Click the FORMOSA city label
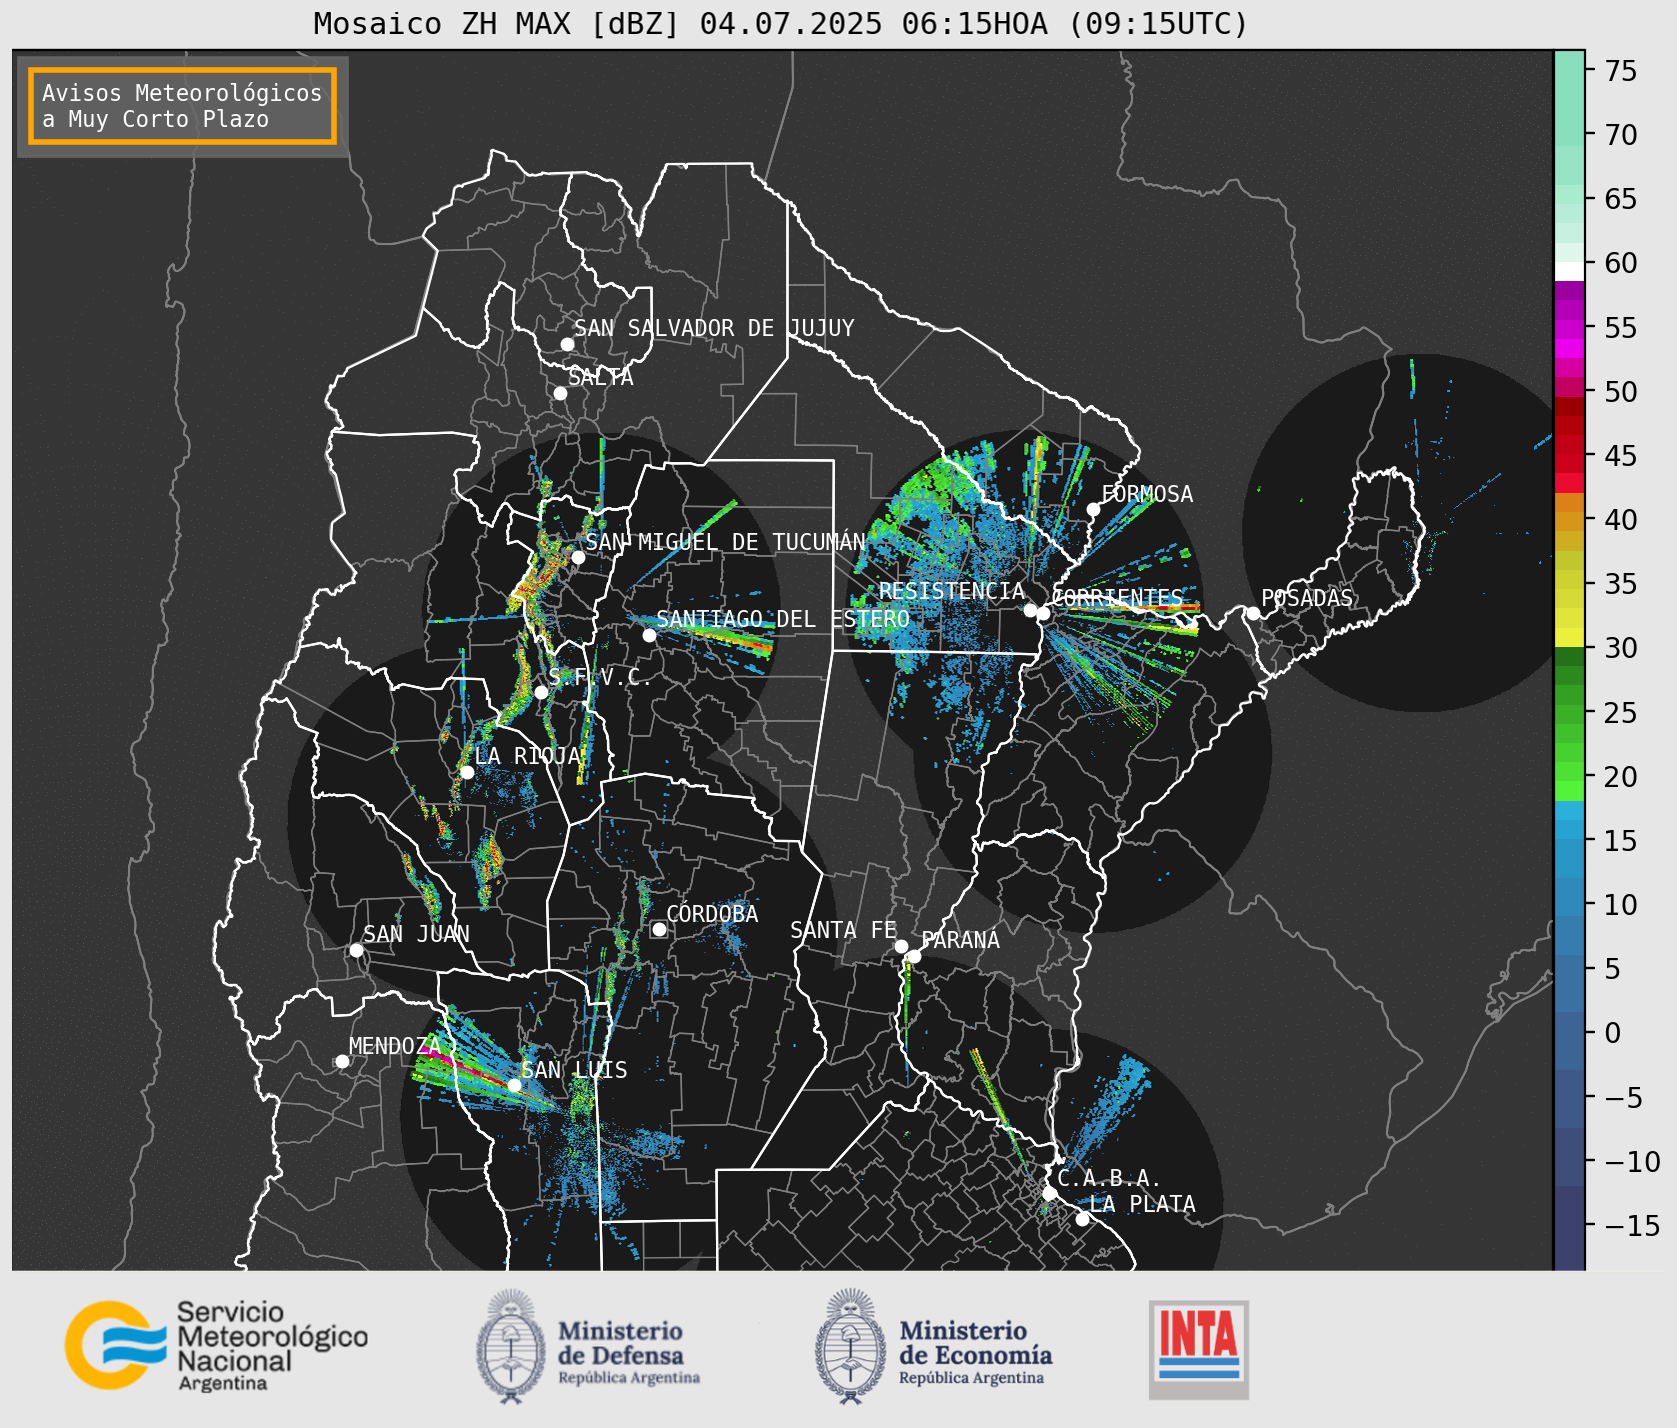 point(1147,494)
